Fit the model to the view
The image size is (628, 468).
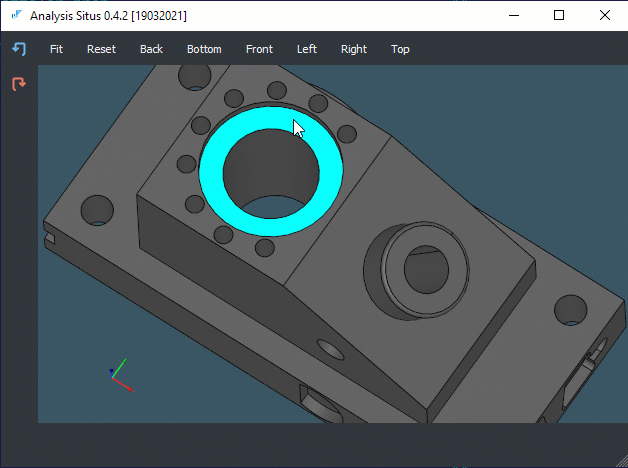coord(56,49)
